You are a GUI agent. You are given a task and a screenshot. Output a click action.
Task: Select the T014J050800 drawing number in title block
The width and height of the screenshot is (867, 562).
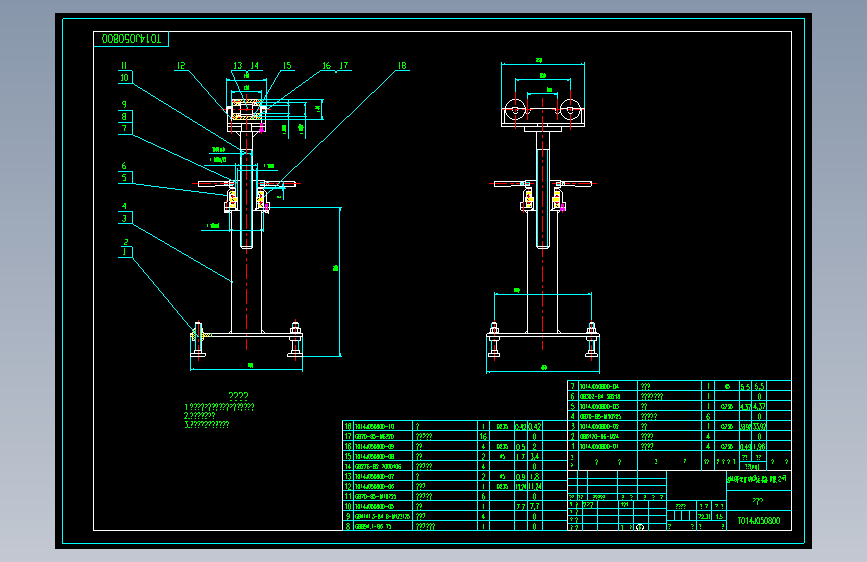[x=759, y=521]
